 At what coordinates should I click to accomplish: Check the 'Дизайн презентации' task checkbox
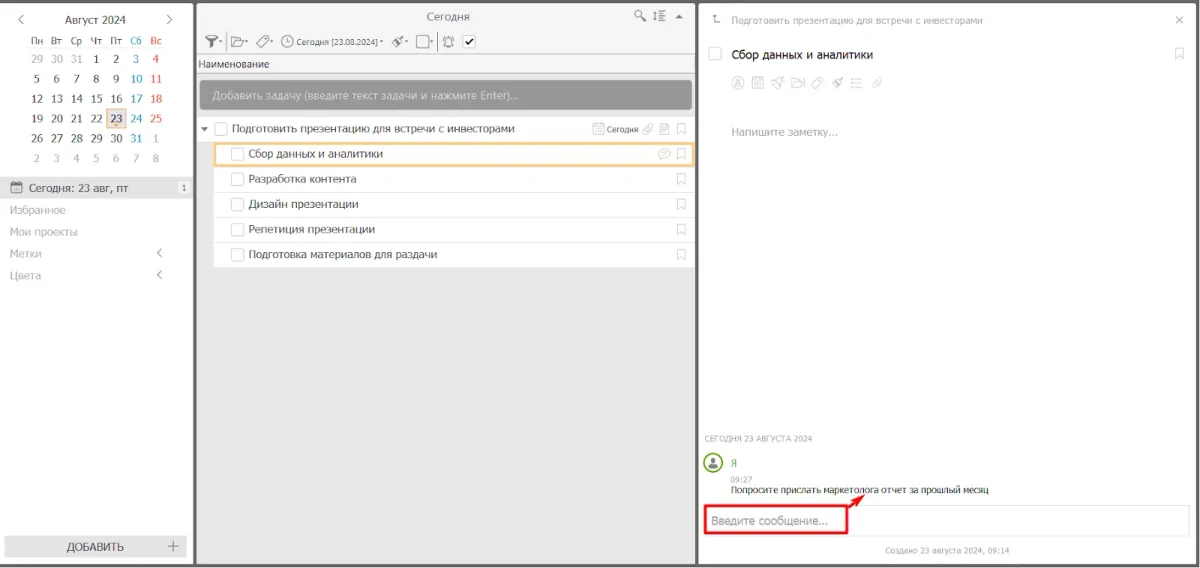(x=238, y=204)
